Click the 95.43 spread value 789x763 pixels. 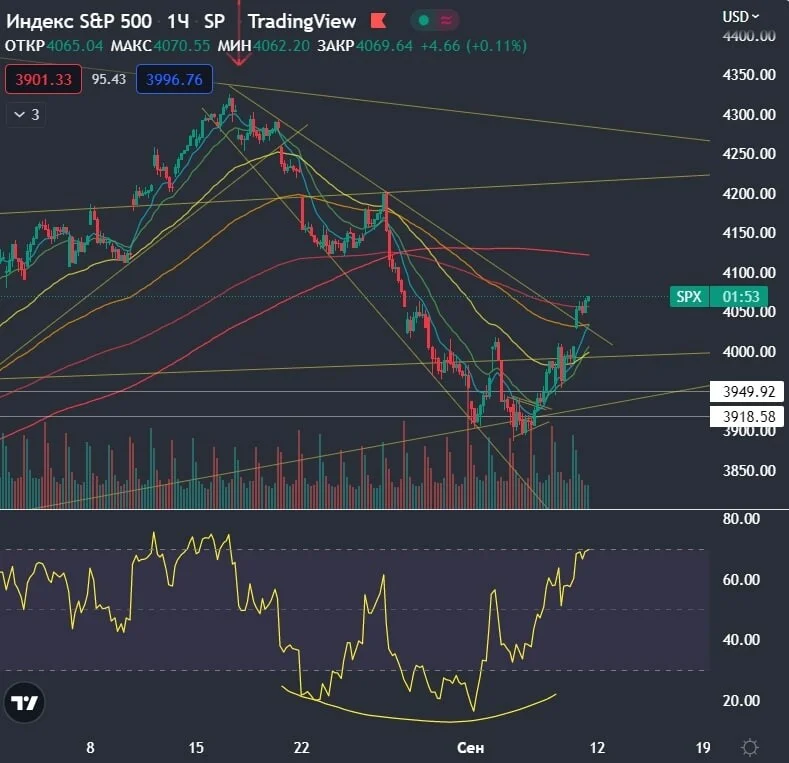coord(109,80)
